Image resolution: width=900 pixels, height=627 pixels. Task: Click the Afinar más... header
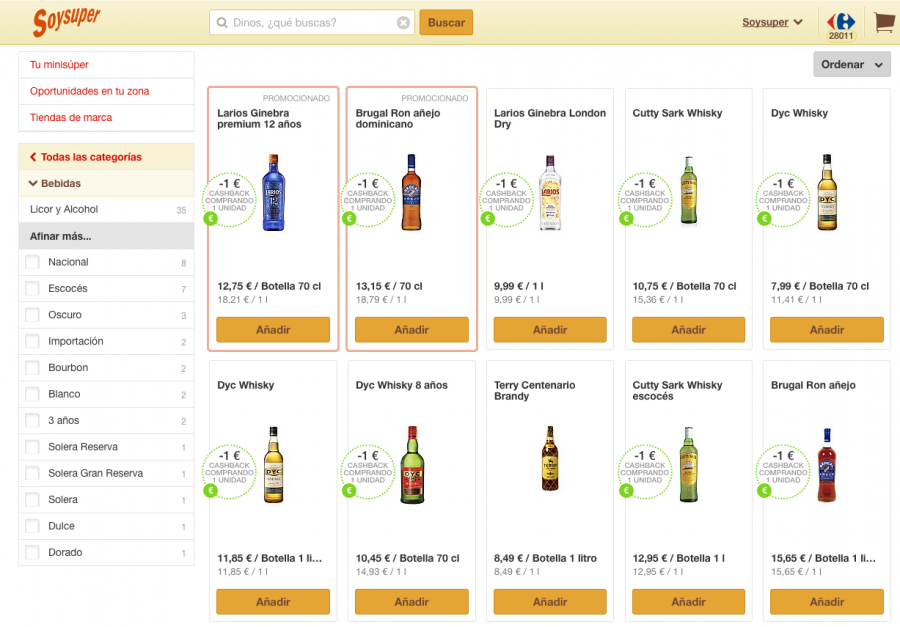click(106, 236)
